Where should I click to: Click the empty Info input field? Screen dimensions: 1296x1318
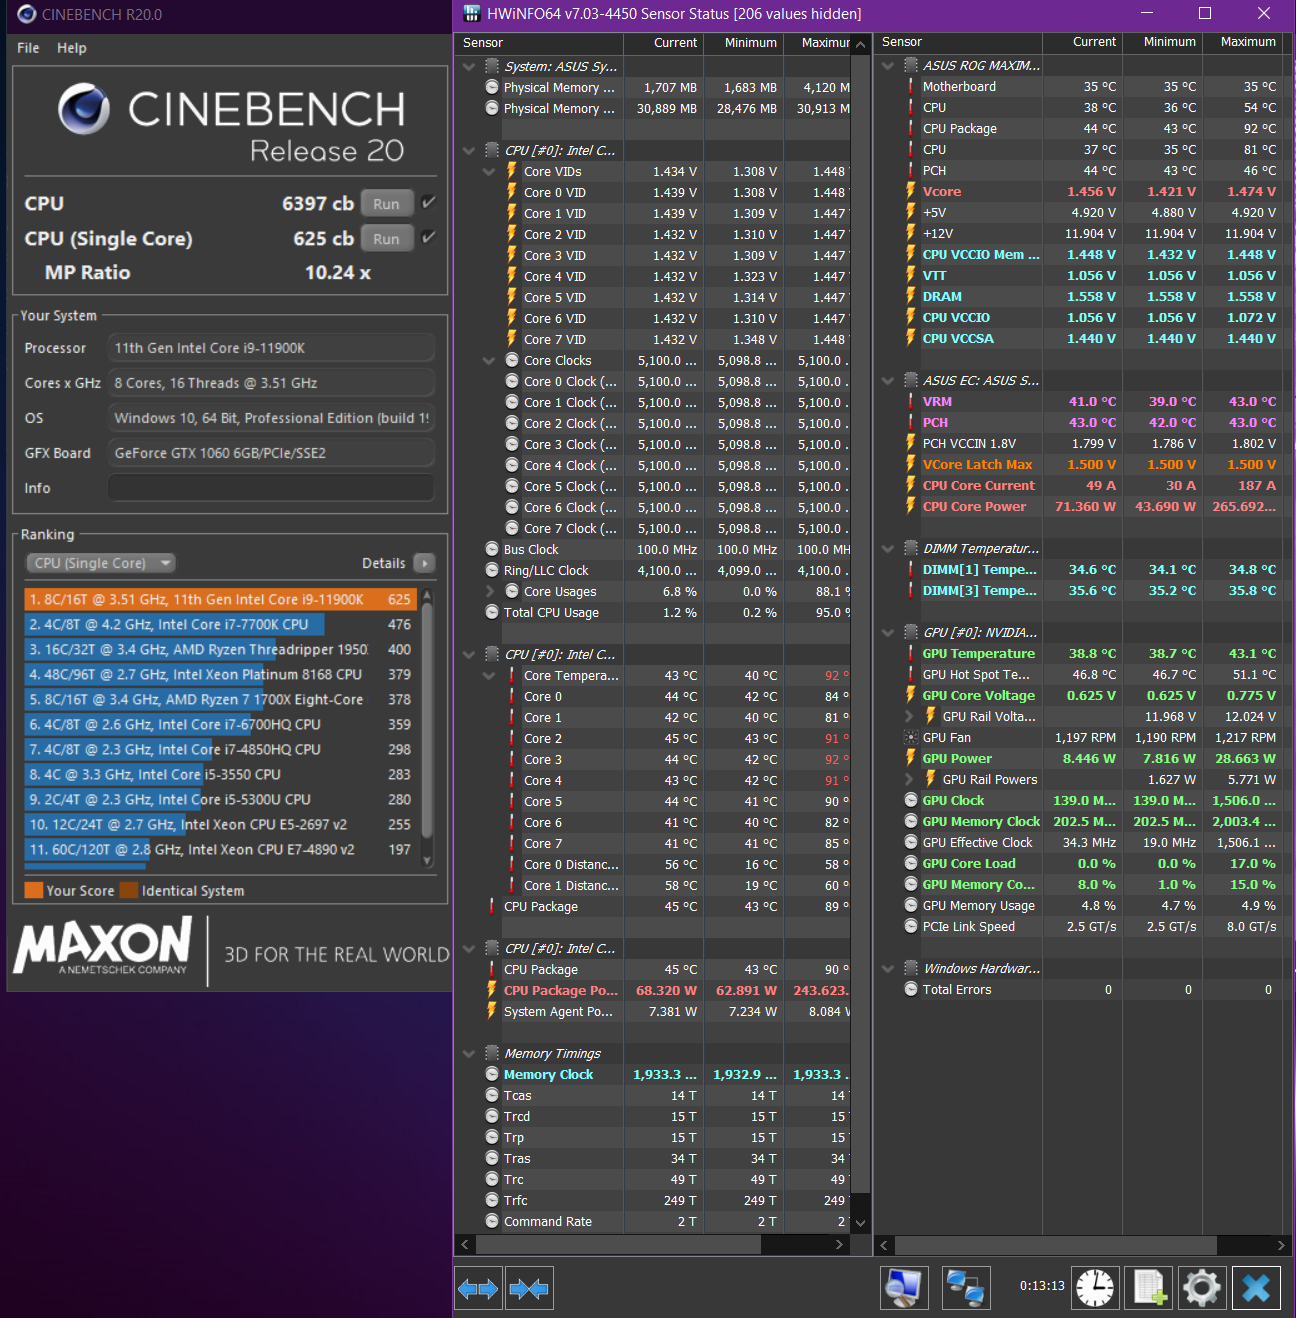pyautogui.click(x=270, y=488)
